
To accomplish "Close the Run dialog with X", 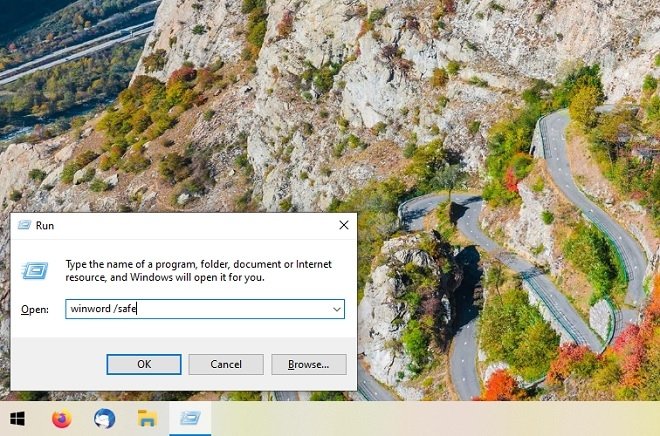I will [344, 225].
